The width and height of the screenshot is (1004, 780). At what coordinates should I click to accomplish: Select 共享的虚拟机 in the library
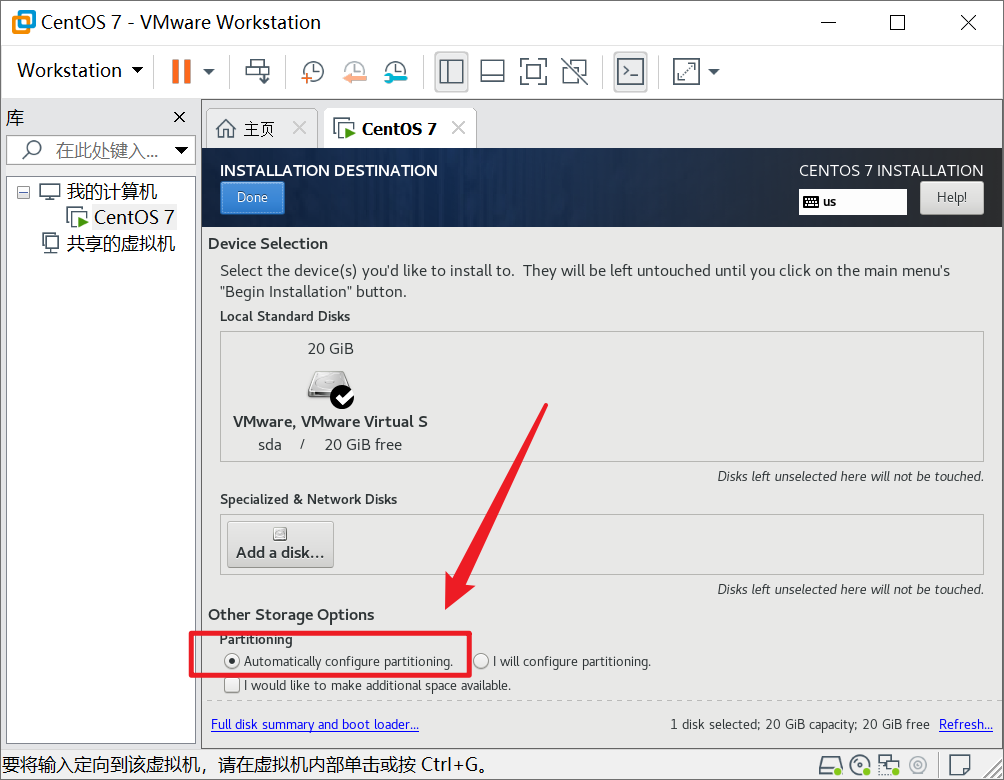tap(120, 243)
